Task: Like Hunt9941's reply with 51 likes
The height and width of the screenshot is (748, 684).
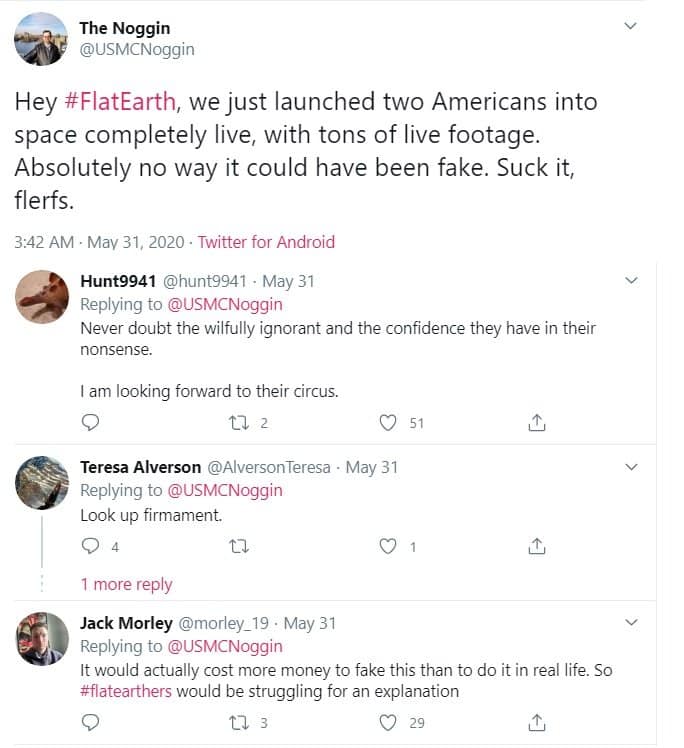Action: [x=389, y=423]
